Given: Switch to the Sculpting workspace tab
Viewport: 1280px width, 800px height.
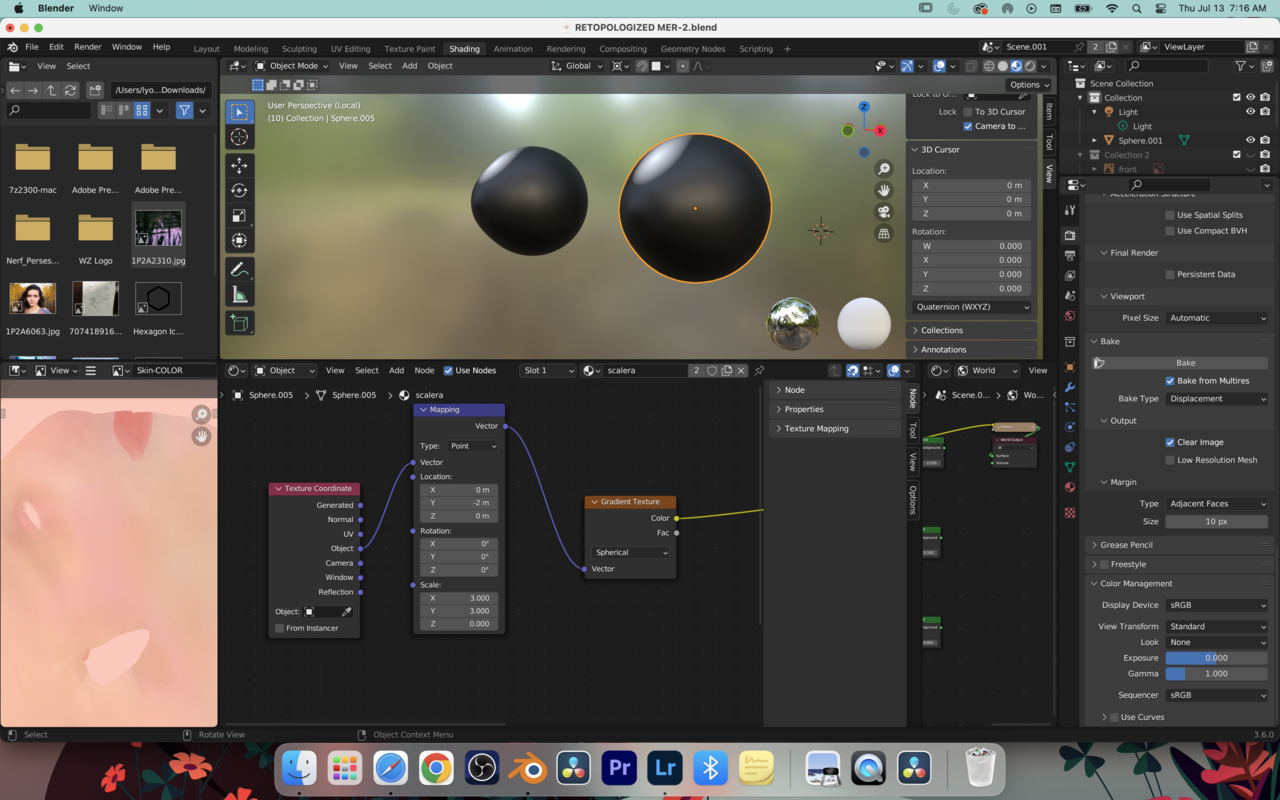Looking at the screenshot, I should pyautogui.click(x=299, y=49).
